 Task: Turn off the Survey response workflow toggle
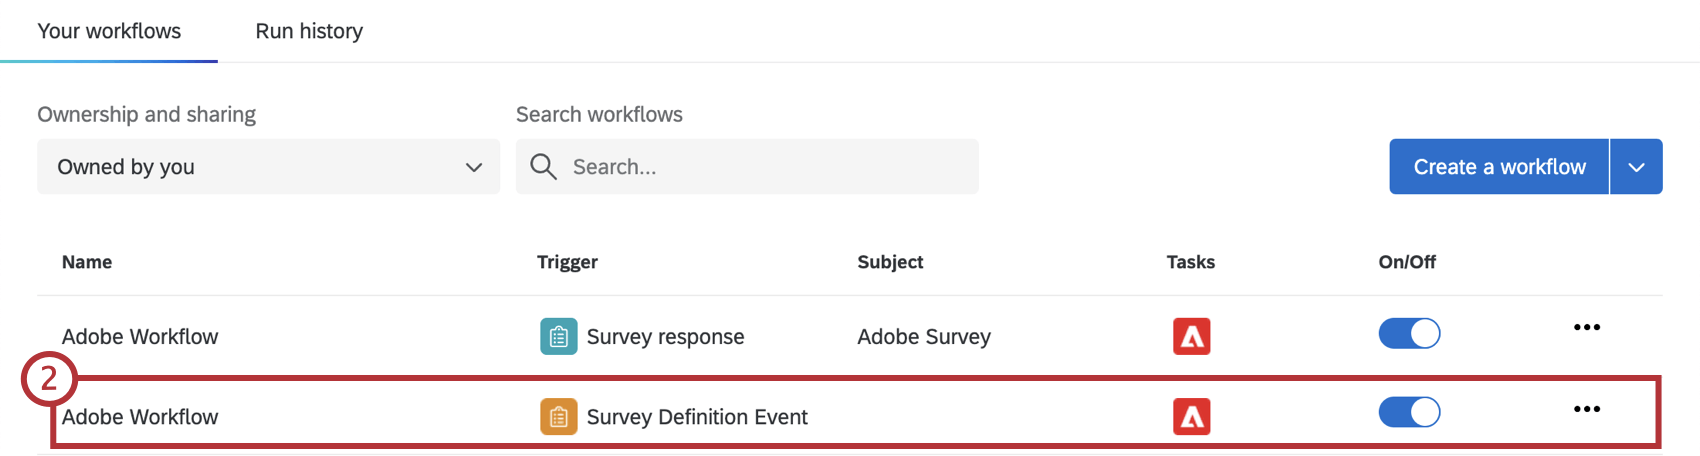tap(1409, 333)
